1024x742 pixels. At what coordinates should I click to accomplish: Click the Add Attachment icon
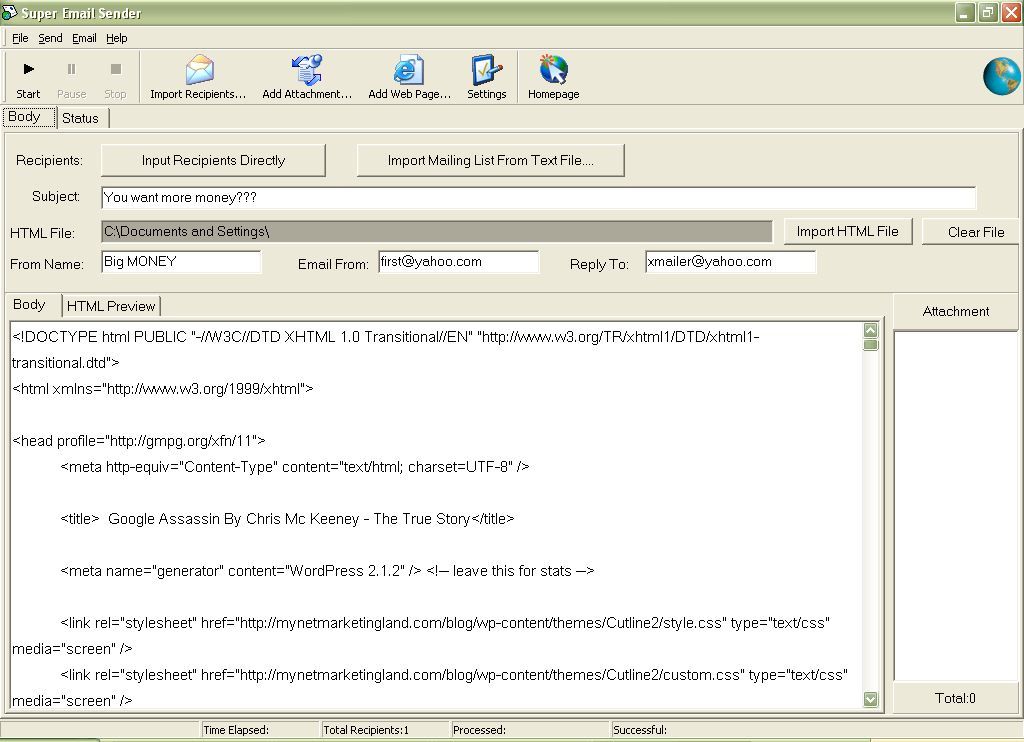tap(305, 75)
